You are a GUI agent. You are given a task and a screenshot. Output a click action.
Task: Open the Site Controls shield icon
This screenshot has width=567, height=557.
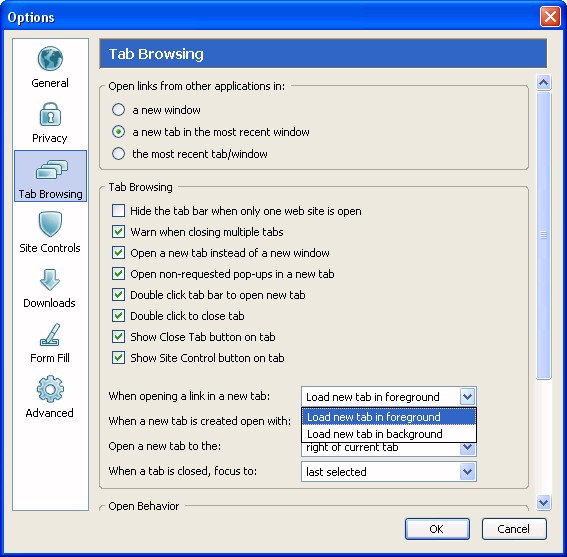pyautogui.click(x=50, y=224)
